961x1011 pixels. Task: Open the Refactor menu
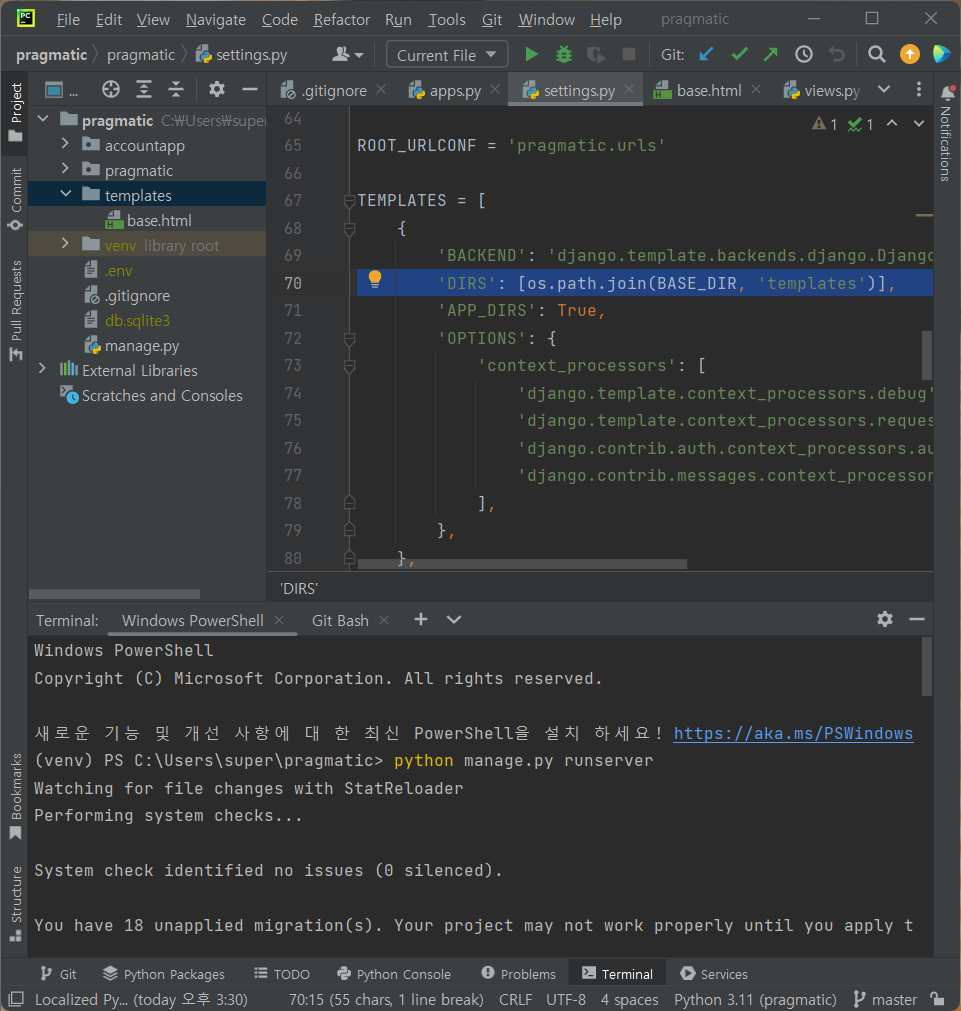click(342, 19)
